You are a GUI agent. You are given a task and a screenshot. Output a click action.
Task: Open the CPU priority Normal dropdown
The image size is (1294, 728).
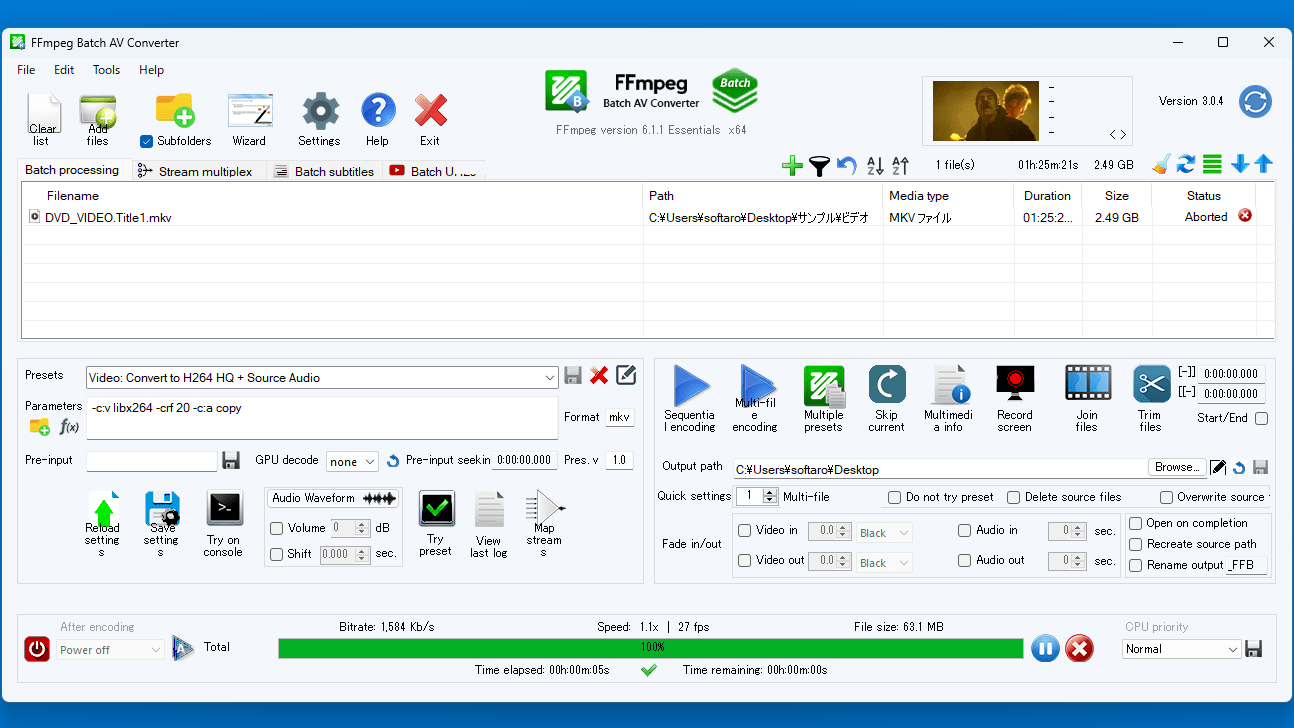click(1181, 649)
